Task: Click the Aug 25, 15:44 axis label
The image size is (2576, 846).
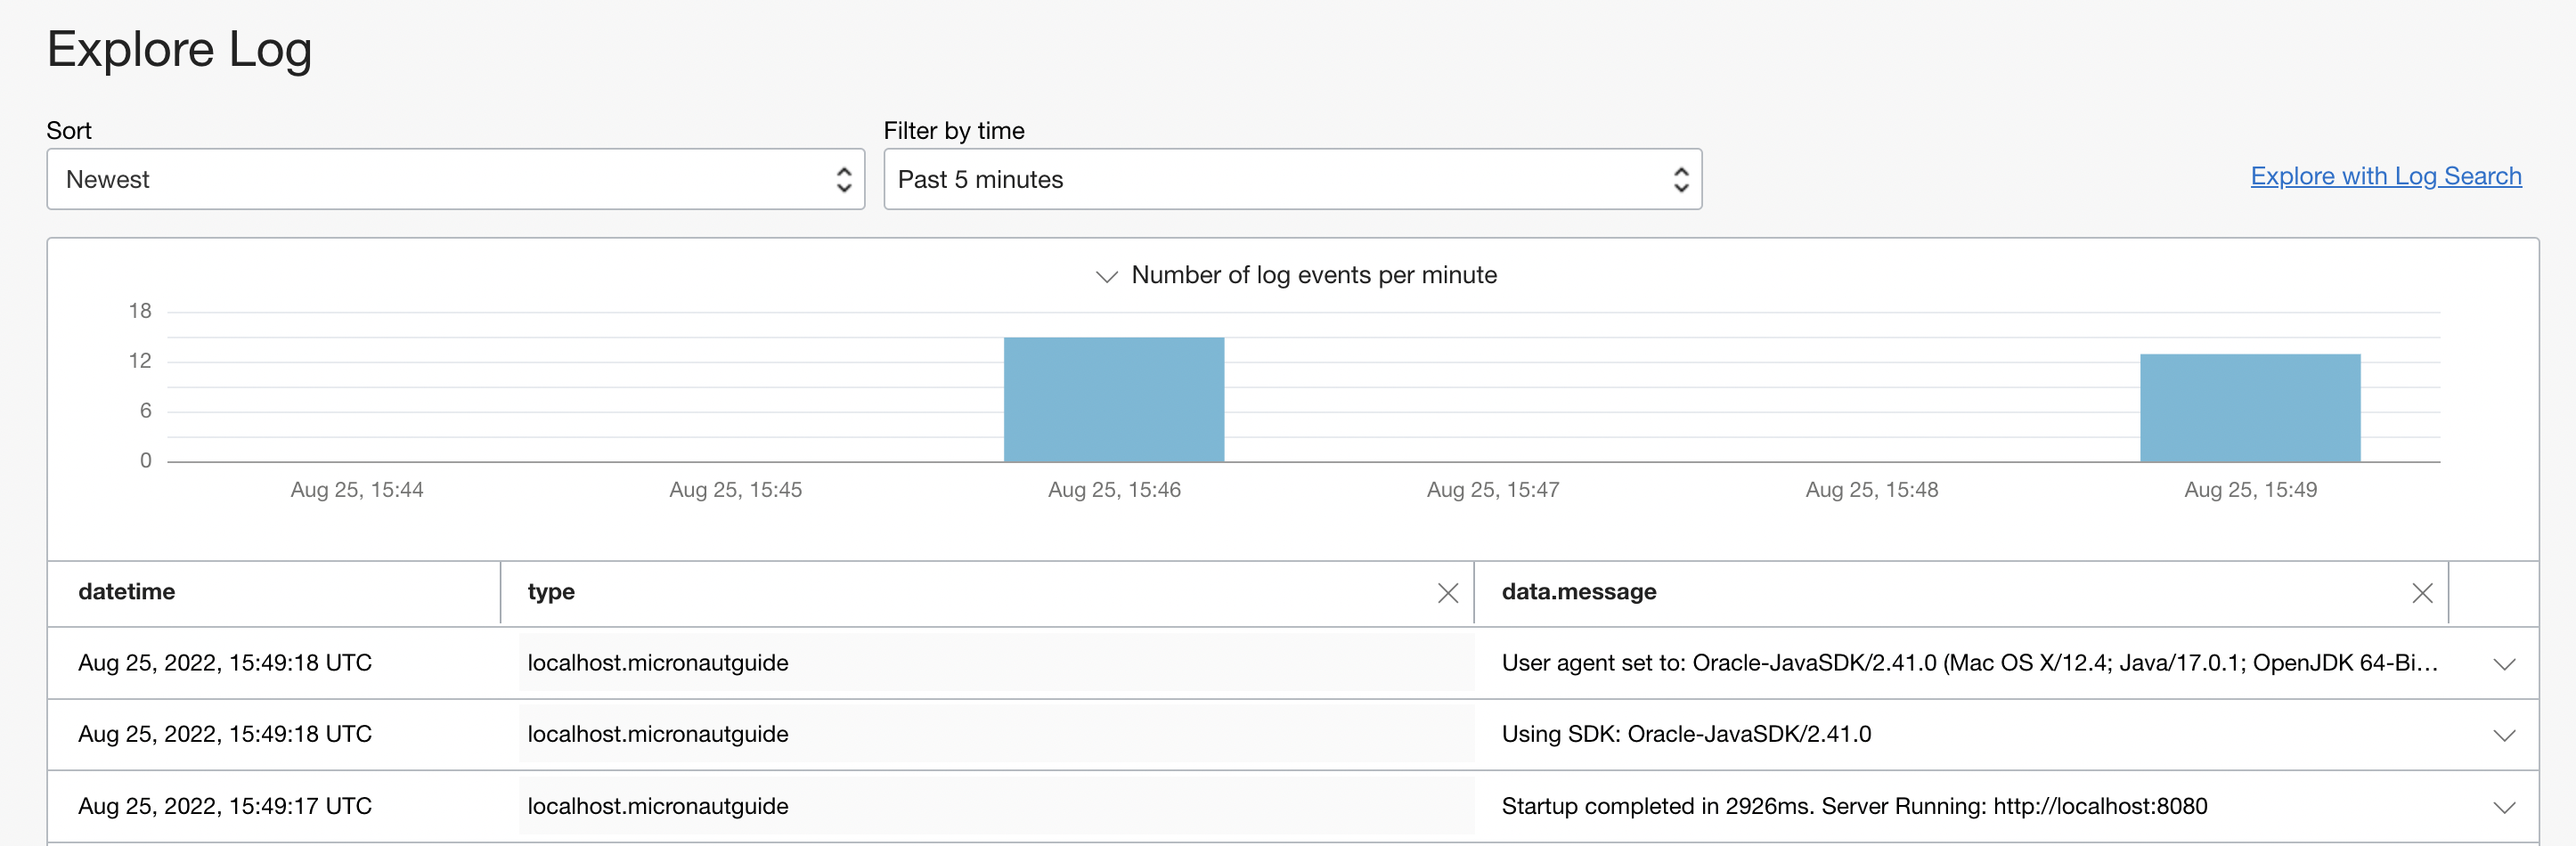Action: (357, 490)
